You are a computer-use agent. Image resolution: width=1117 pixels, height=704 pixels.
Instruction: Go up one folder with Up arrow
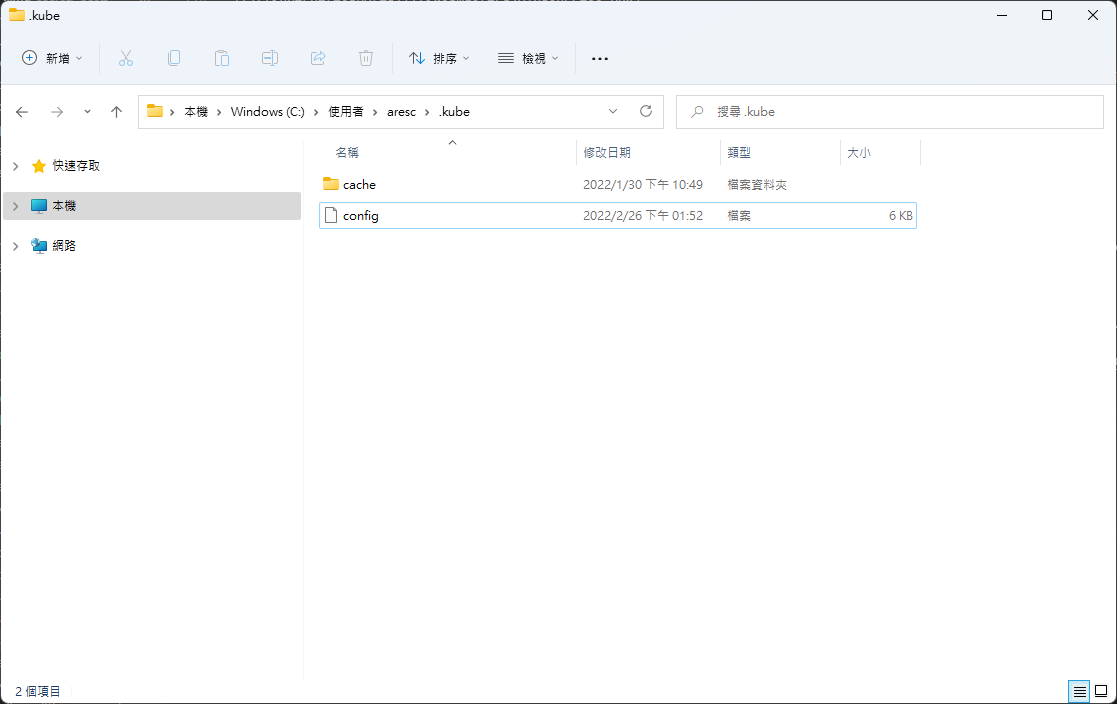[x=116, y=112]
